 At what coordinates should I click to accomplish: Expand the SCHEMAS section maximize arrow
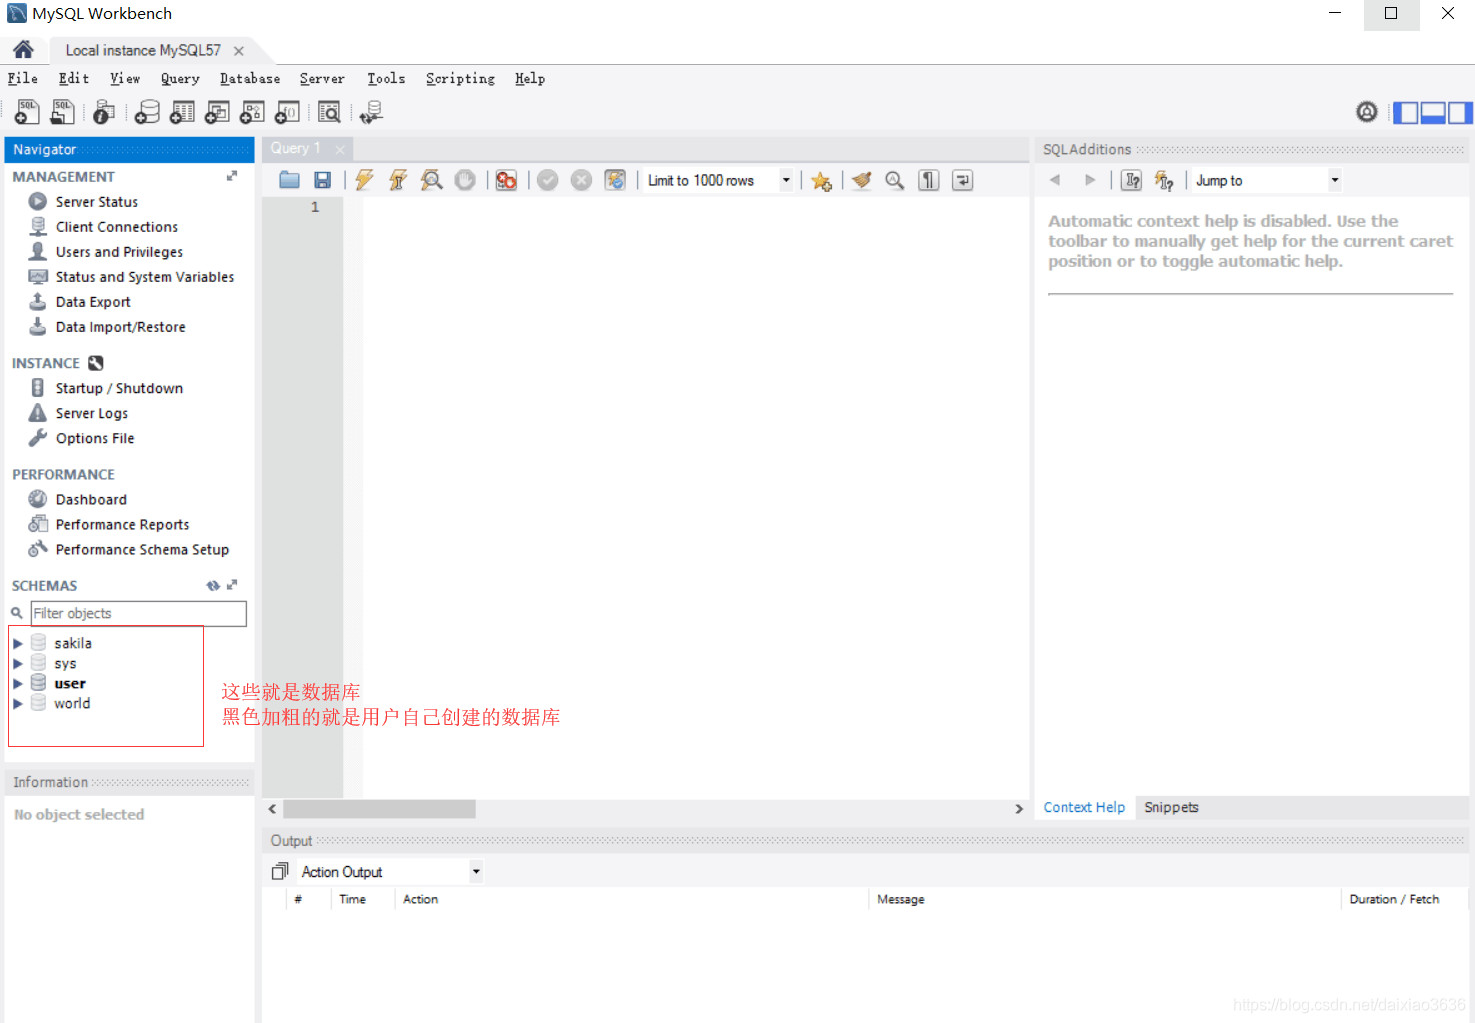coord(232,586)
